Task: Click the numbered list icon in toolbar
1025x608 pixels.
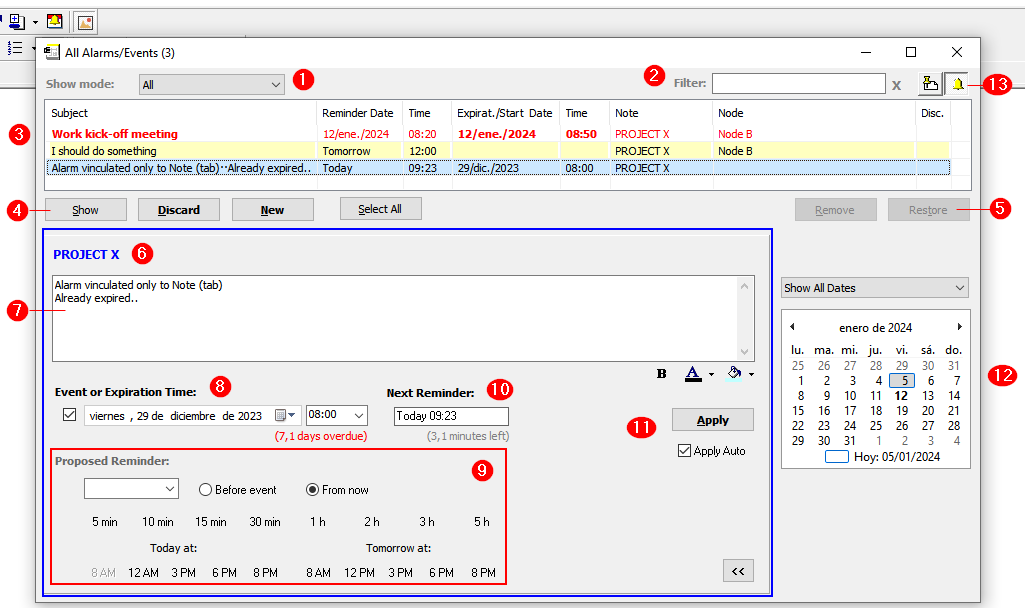Action: (15, 48)
